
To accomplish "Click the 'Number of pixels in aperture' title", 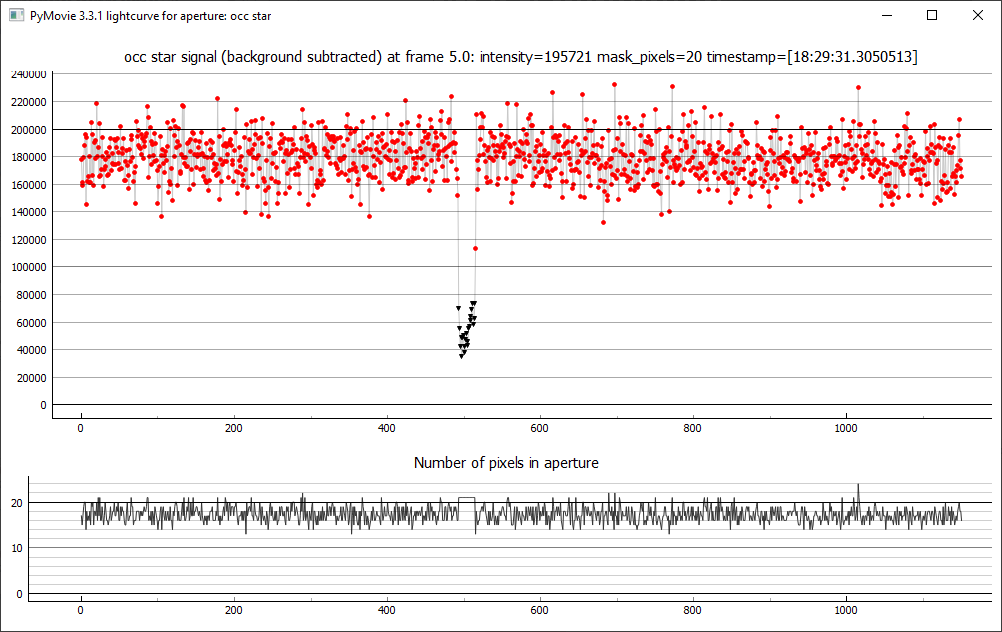I will (506, 463).
